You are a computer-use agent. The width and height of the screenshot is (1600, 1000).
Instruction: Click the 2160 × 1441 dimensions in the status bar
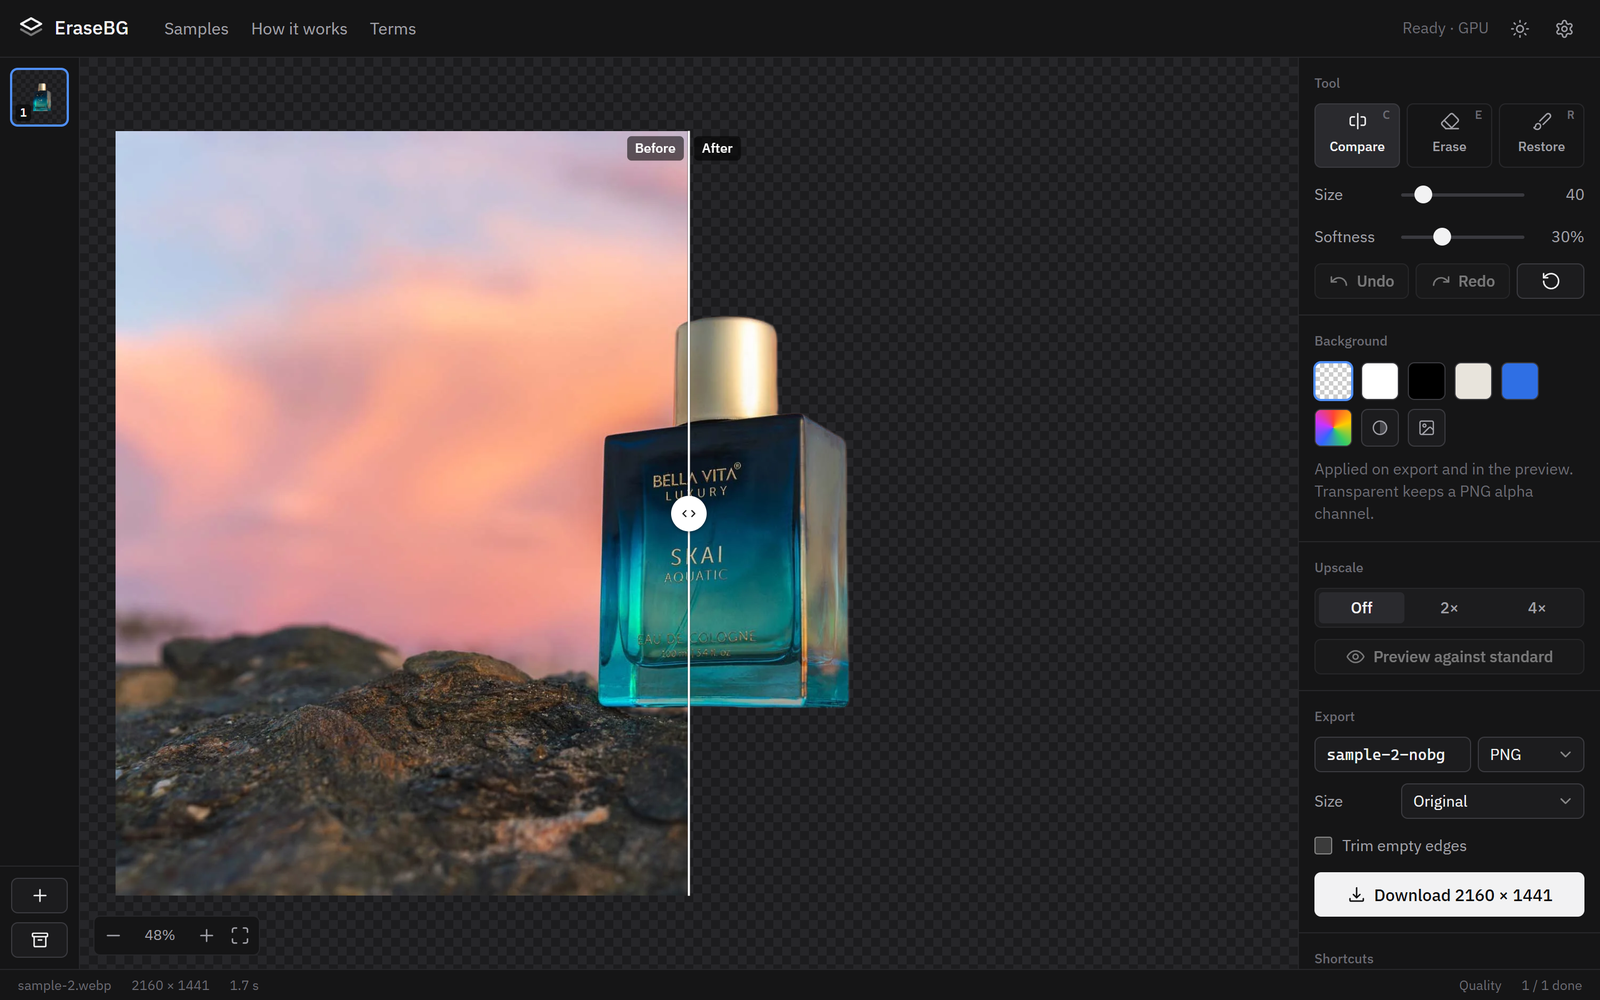click(170, 986)
